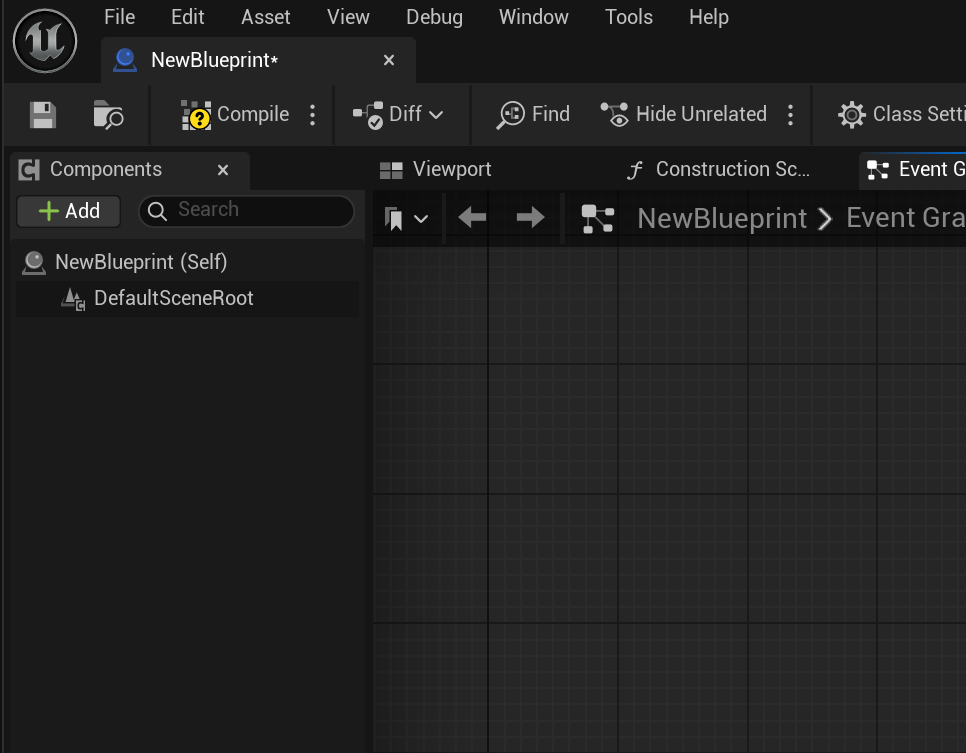Select DefaultSceneRoot component
The width and height of the screenshot is (966, 753).
pyautogui.click(x=187, y=299)
